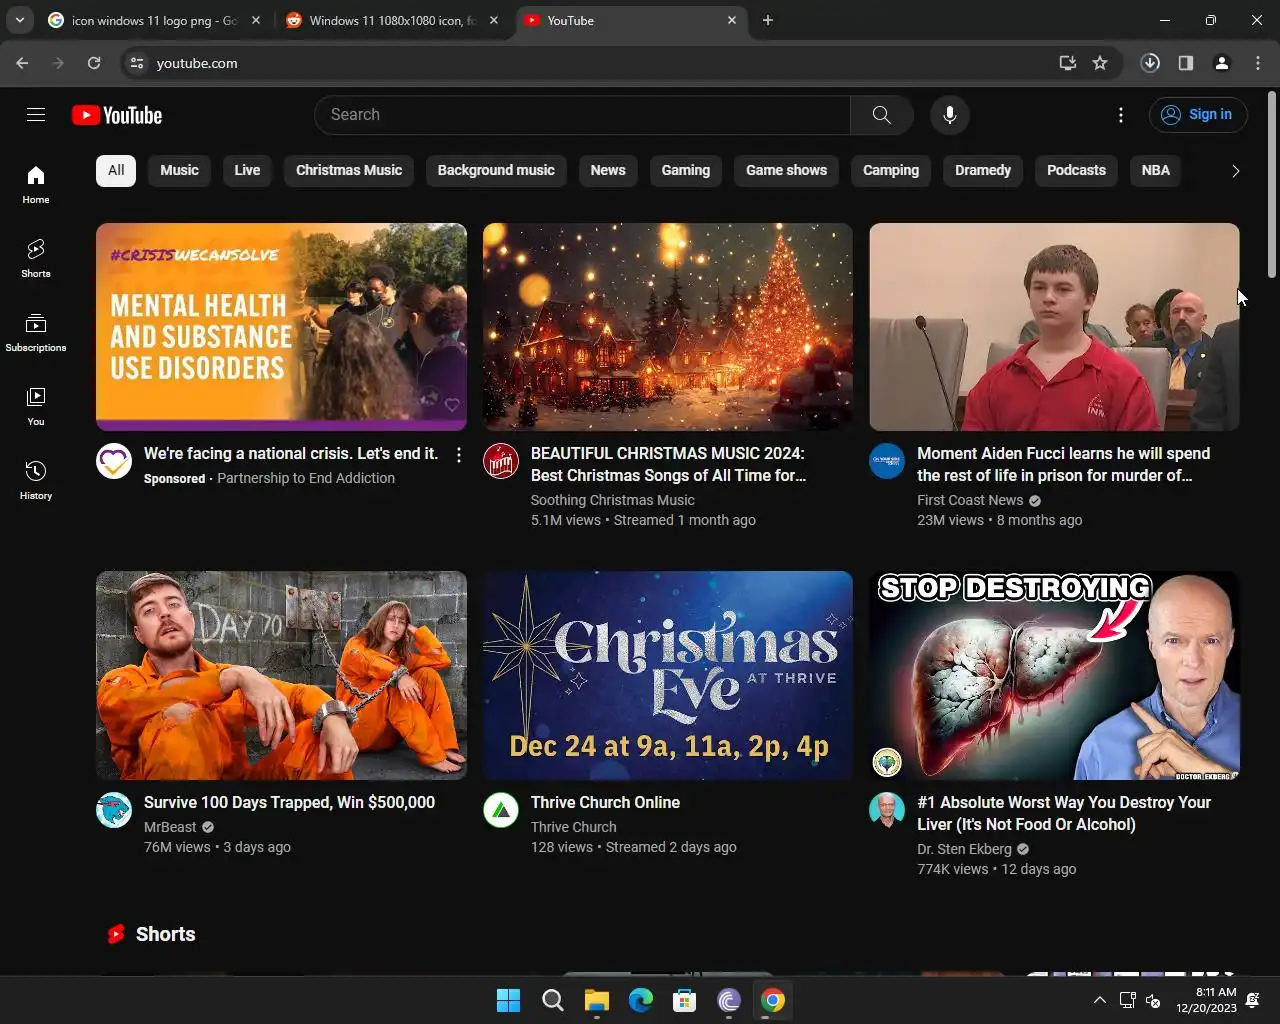Switch to the icon windows 11 logo tab
The height and width of the screenshot is (1024, 1280).
click(x=155, y=20)
